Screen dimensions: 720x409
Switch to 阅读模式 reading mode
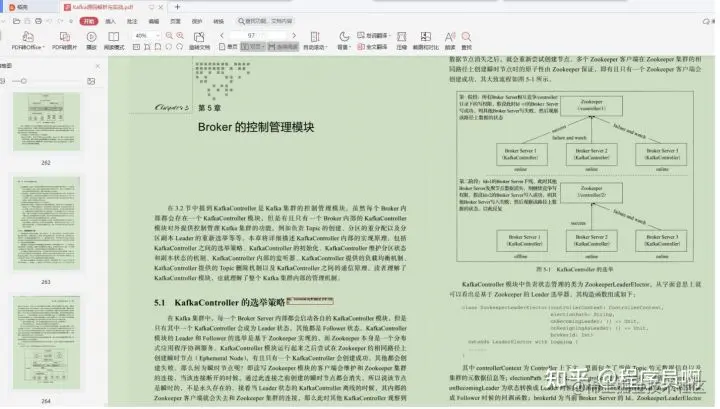tap(114, 40)
